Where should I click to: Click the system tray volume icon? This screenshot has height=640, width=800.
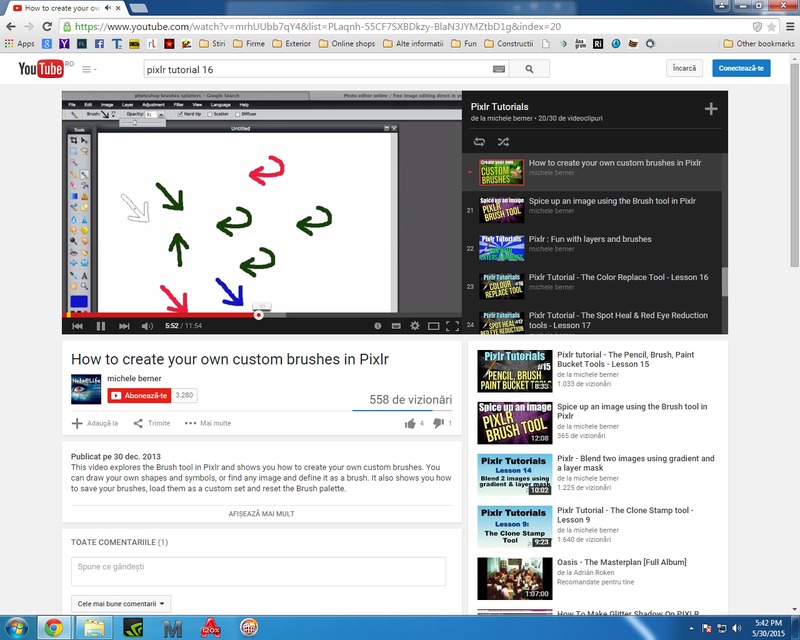tap(736, 628)
